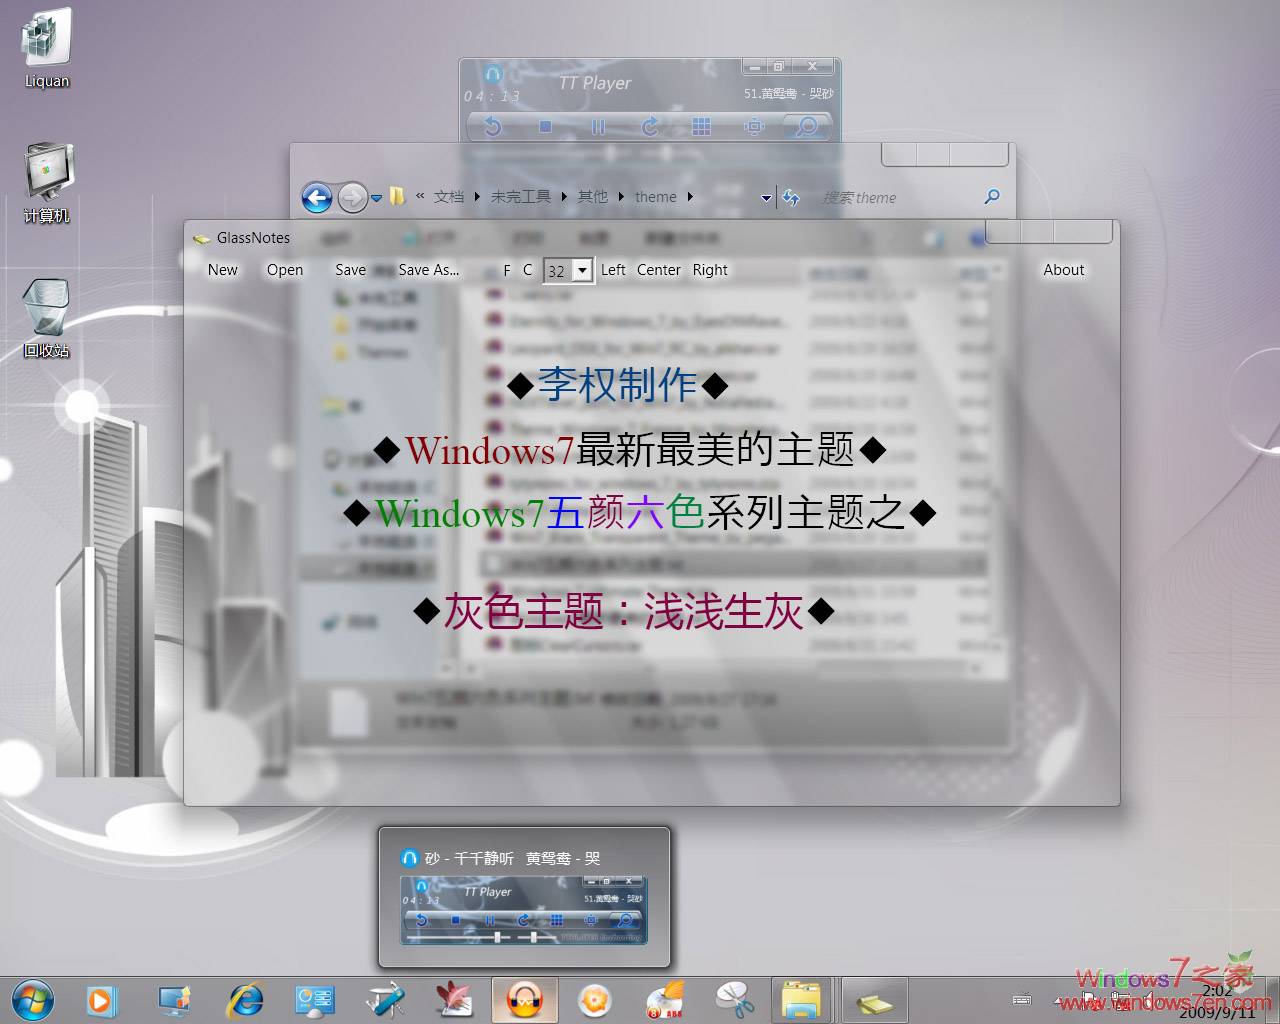Screen dimensions: 1280x1024
Task: Click the TT Player headphone taskbar icon
Action: (x=525, y=999)
